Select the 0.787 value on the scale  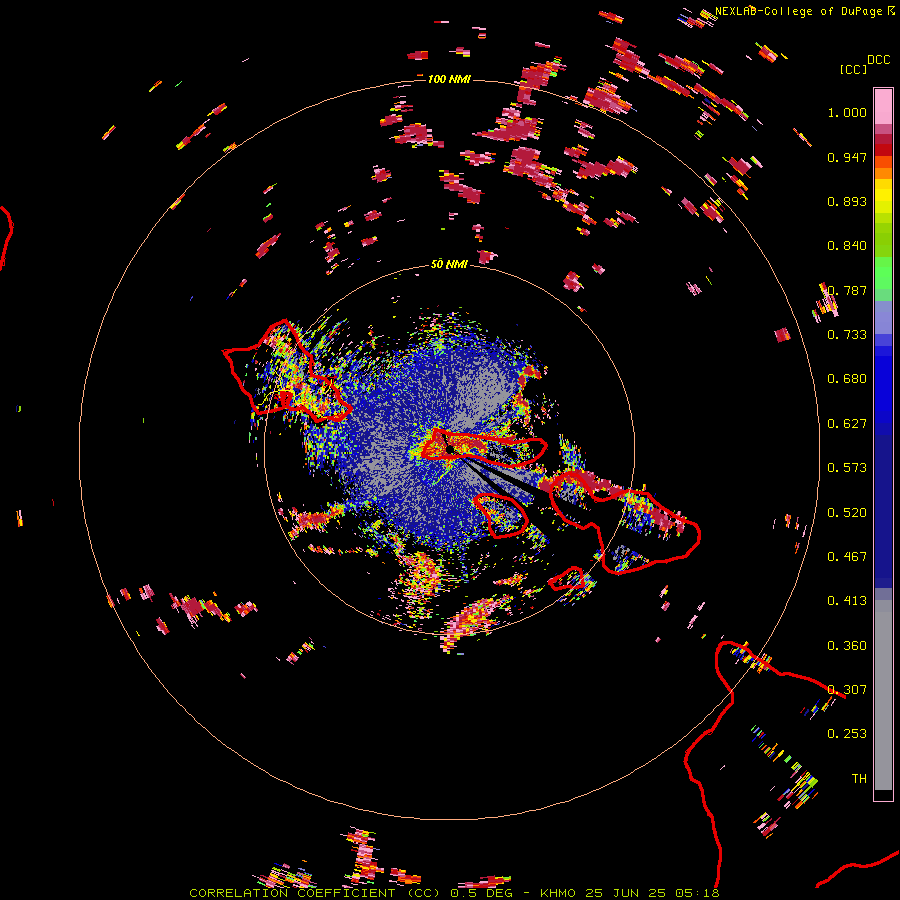(847, 290)
